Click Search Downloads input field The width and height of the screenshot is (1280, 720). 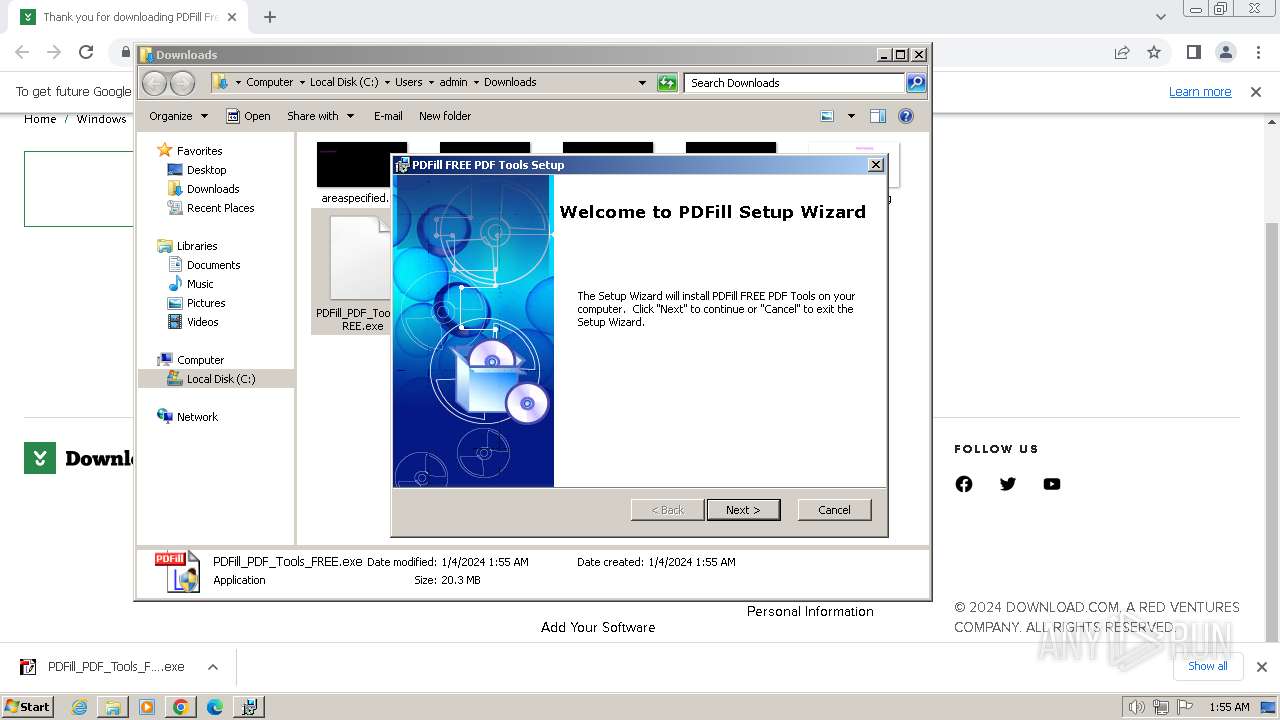coord(795,83)
